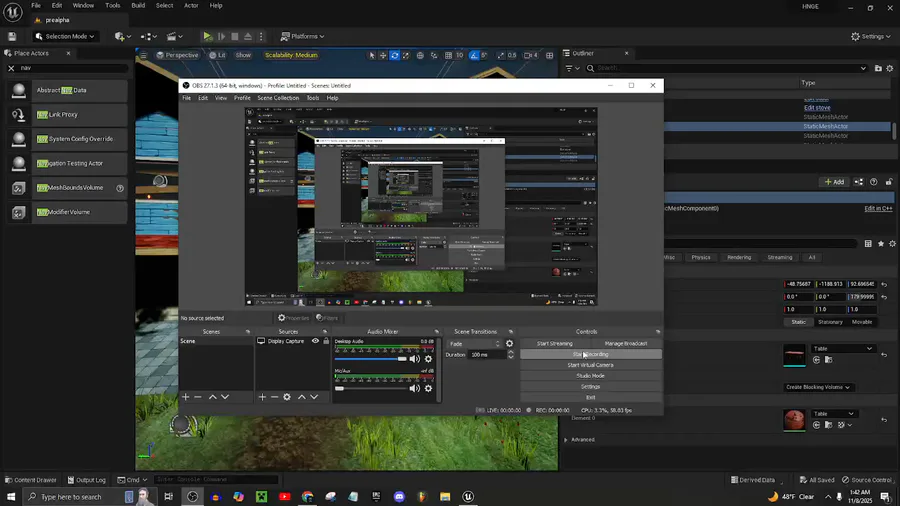Open Unreal Settings dropdown at top right
The width and height of the screenshot is (900, 506).
871,36
